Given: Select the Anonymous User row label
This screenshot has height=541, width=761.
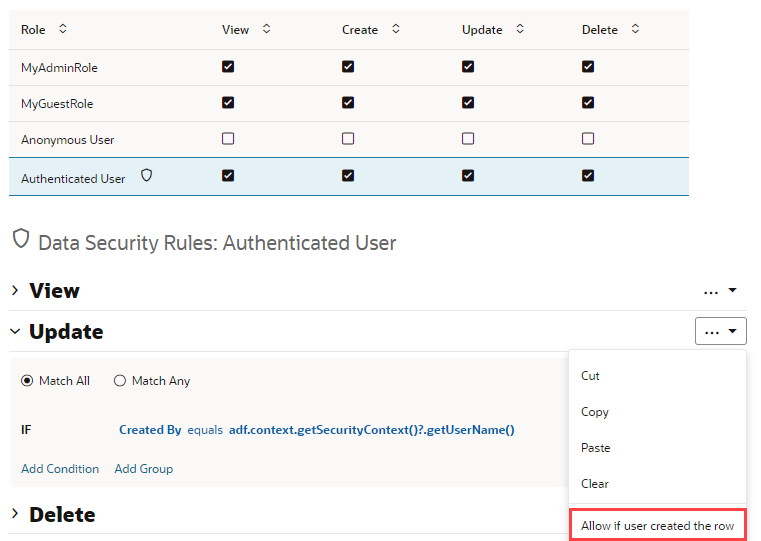Looking at the screenshot, I should [67, 140].
